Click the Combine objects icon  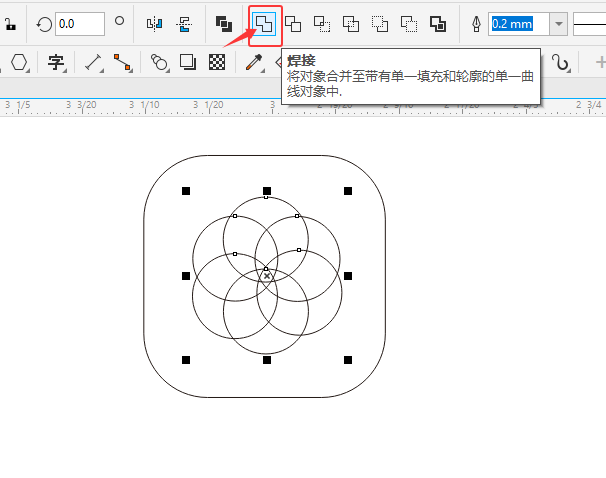coord(224,24)
